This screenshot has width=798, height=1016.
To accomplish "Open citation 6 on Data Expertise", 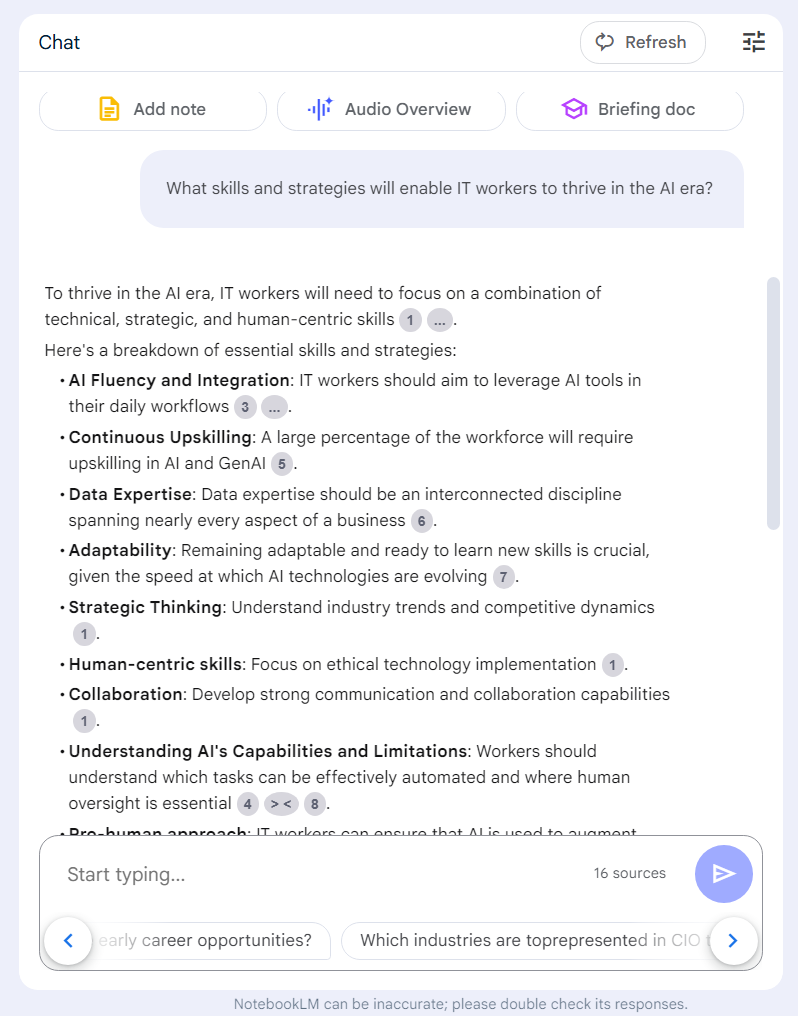I will [x=422, y=521].
